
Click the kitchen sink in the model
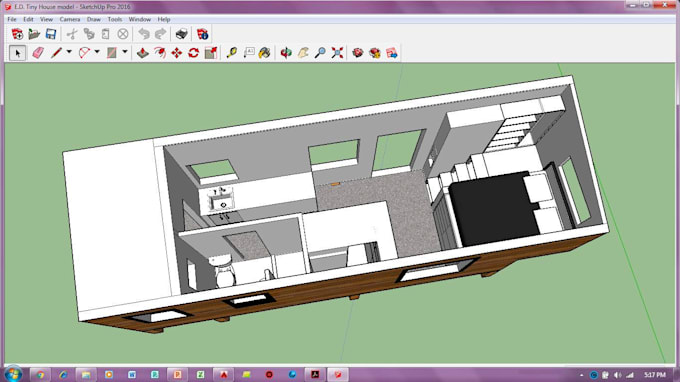click(x=222, y=202)
